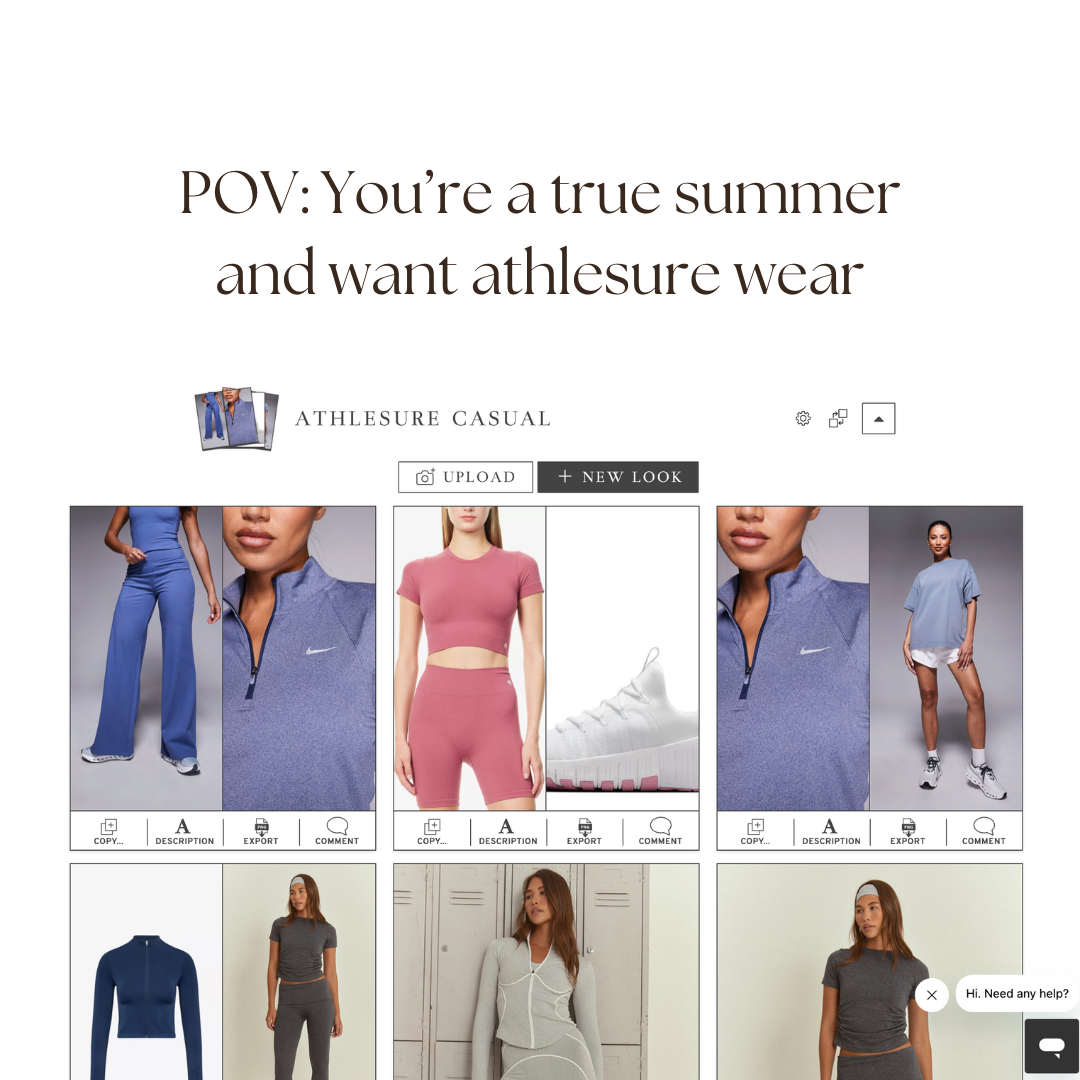Comment on the blue tee look
Screen dimensions: 1080x1080
coord(984,831)
